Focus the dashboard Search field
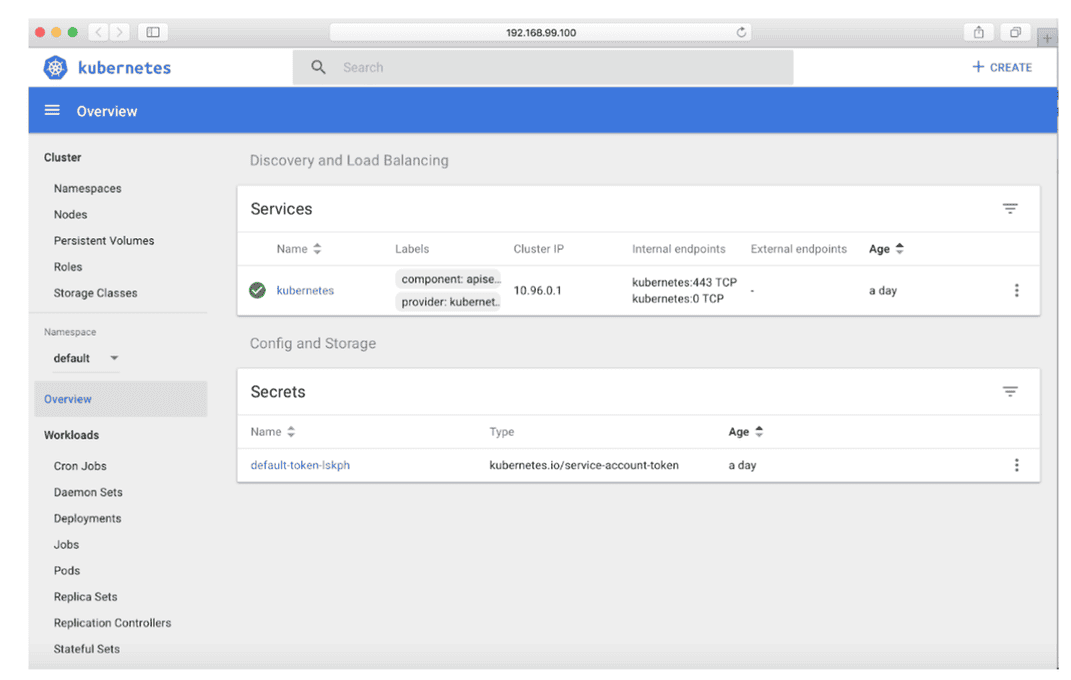Screen dimensions: 1071x680 point(543,67)
